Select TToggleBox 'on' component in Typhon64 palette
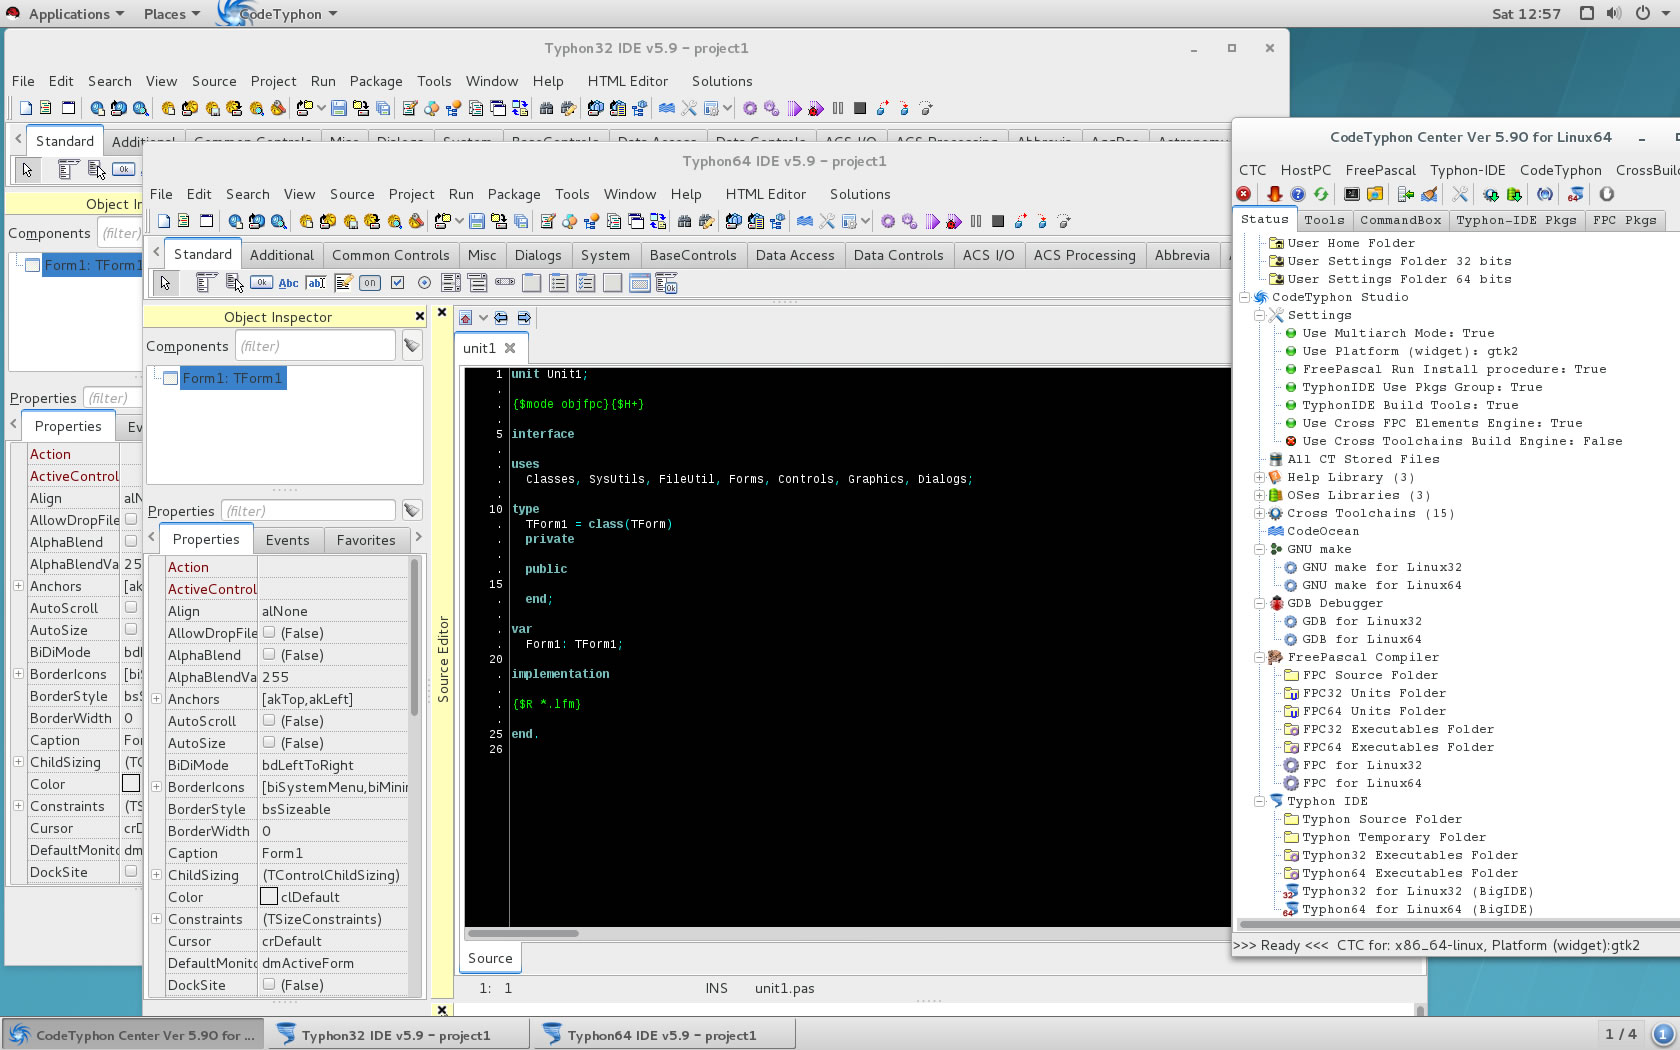The height and width of the screenshot is (1050, 1680). [x=369, y=283]
